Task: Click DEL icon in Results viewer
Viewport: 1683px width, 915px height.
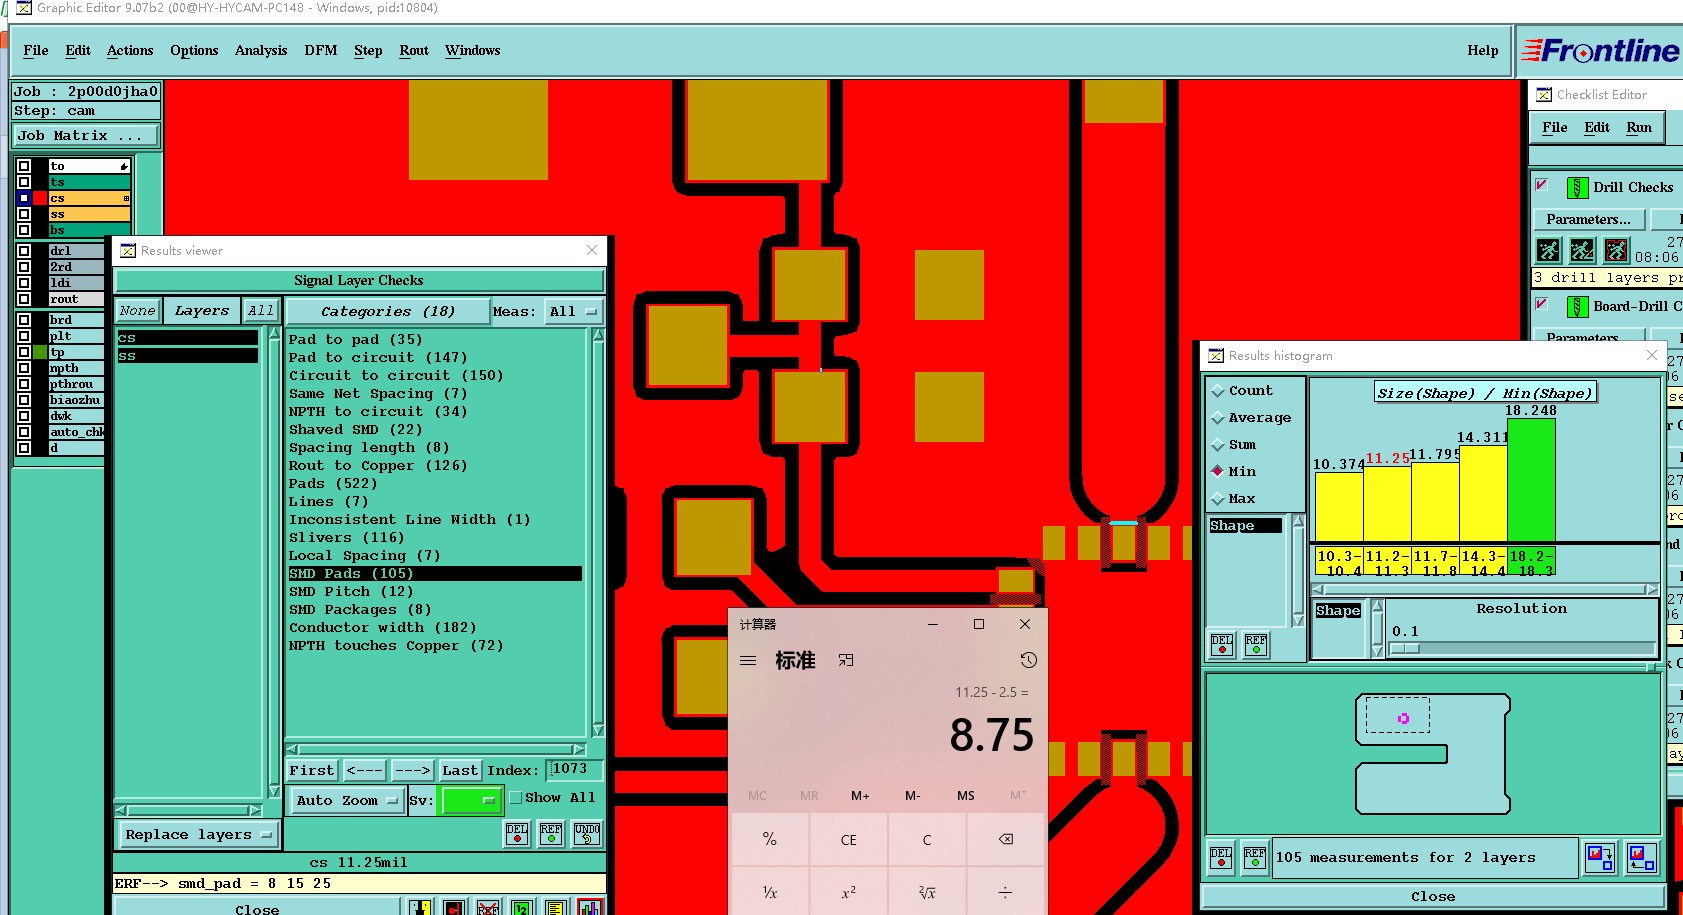Action: point(517,834)
